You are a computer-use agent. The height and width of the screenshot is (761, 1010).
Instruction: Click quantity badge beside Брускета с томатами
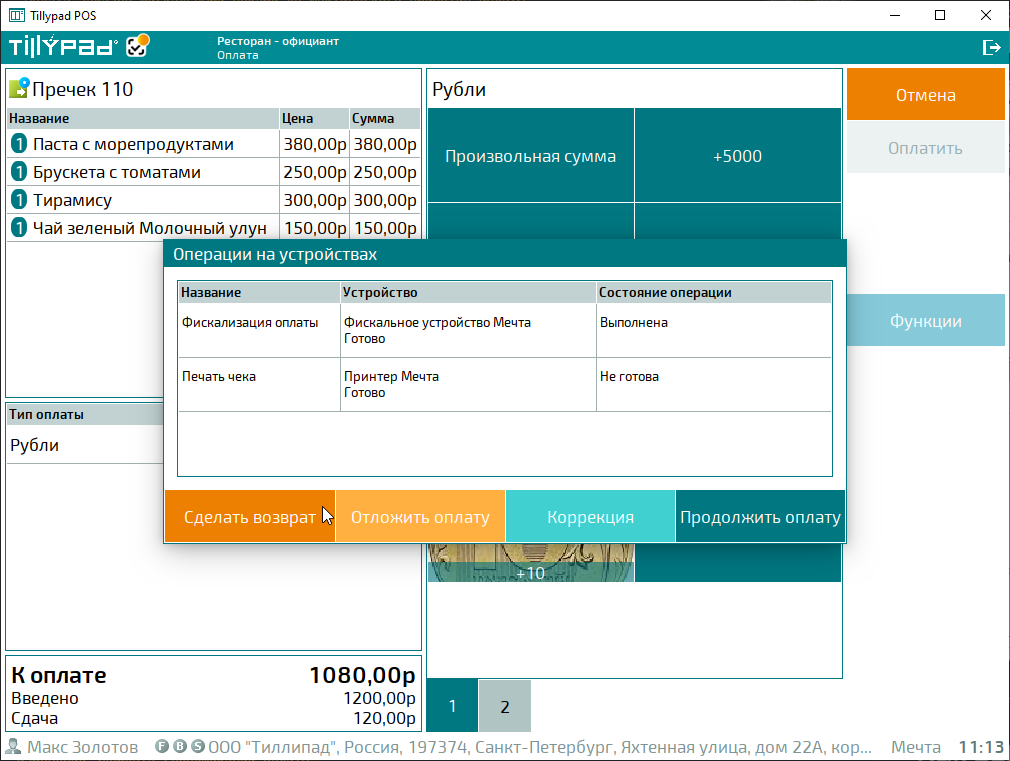(x=18, y=172)
